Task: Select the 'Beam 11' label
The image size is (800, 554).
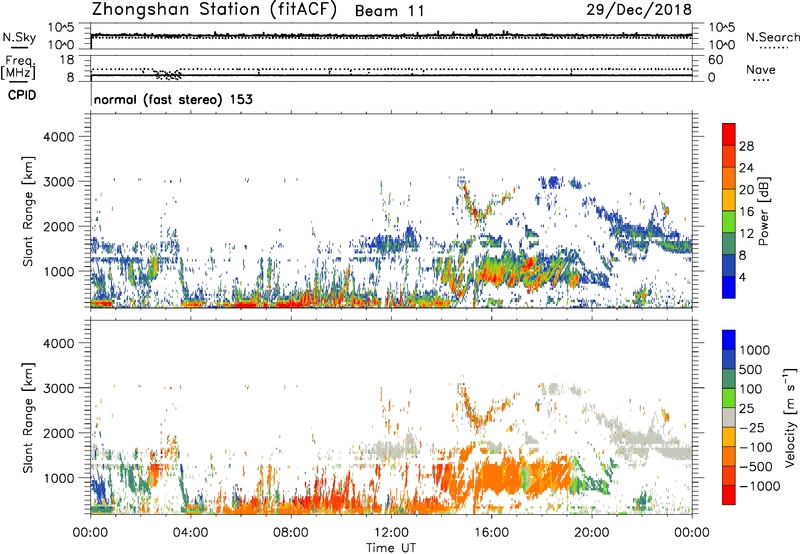Action: [x=390, y=11]
